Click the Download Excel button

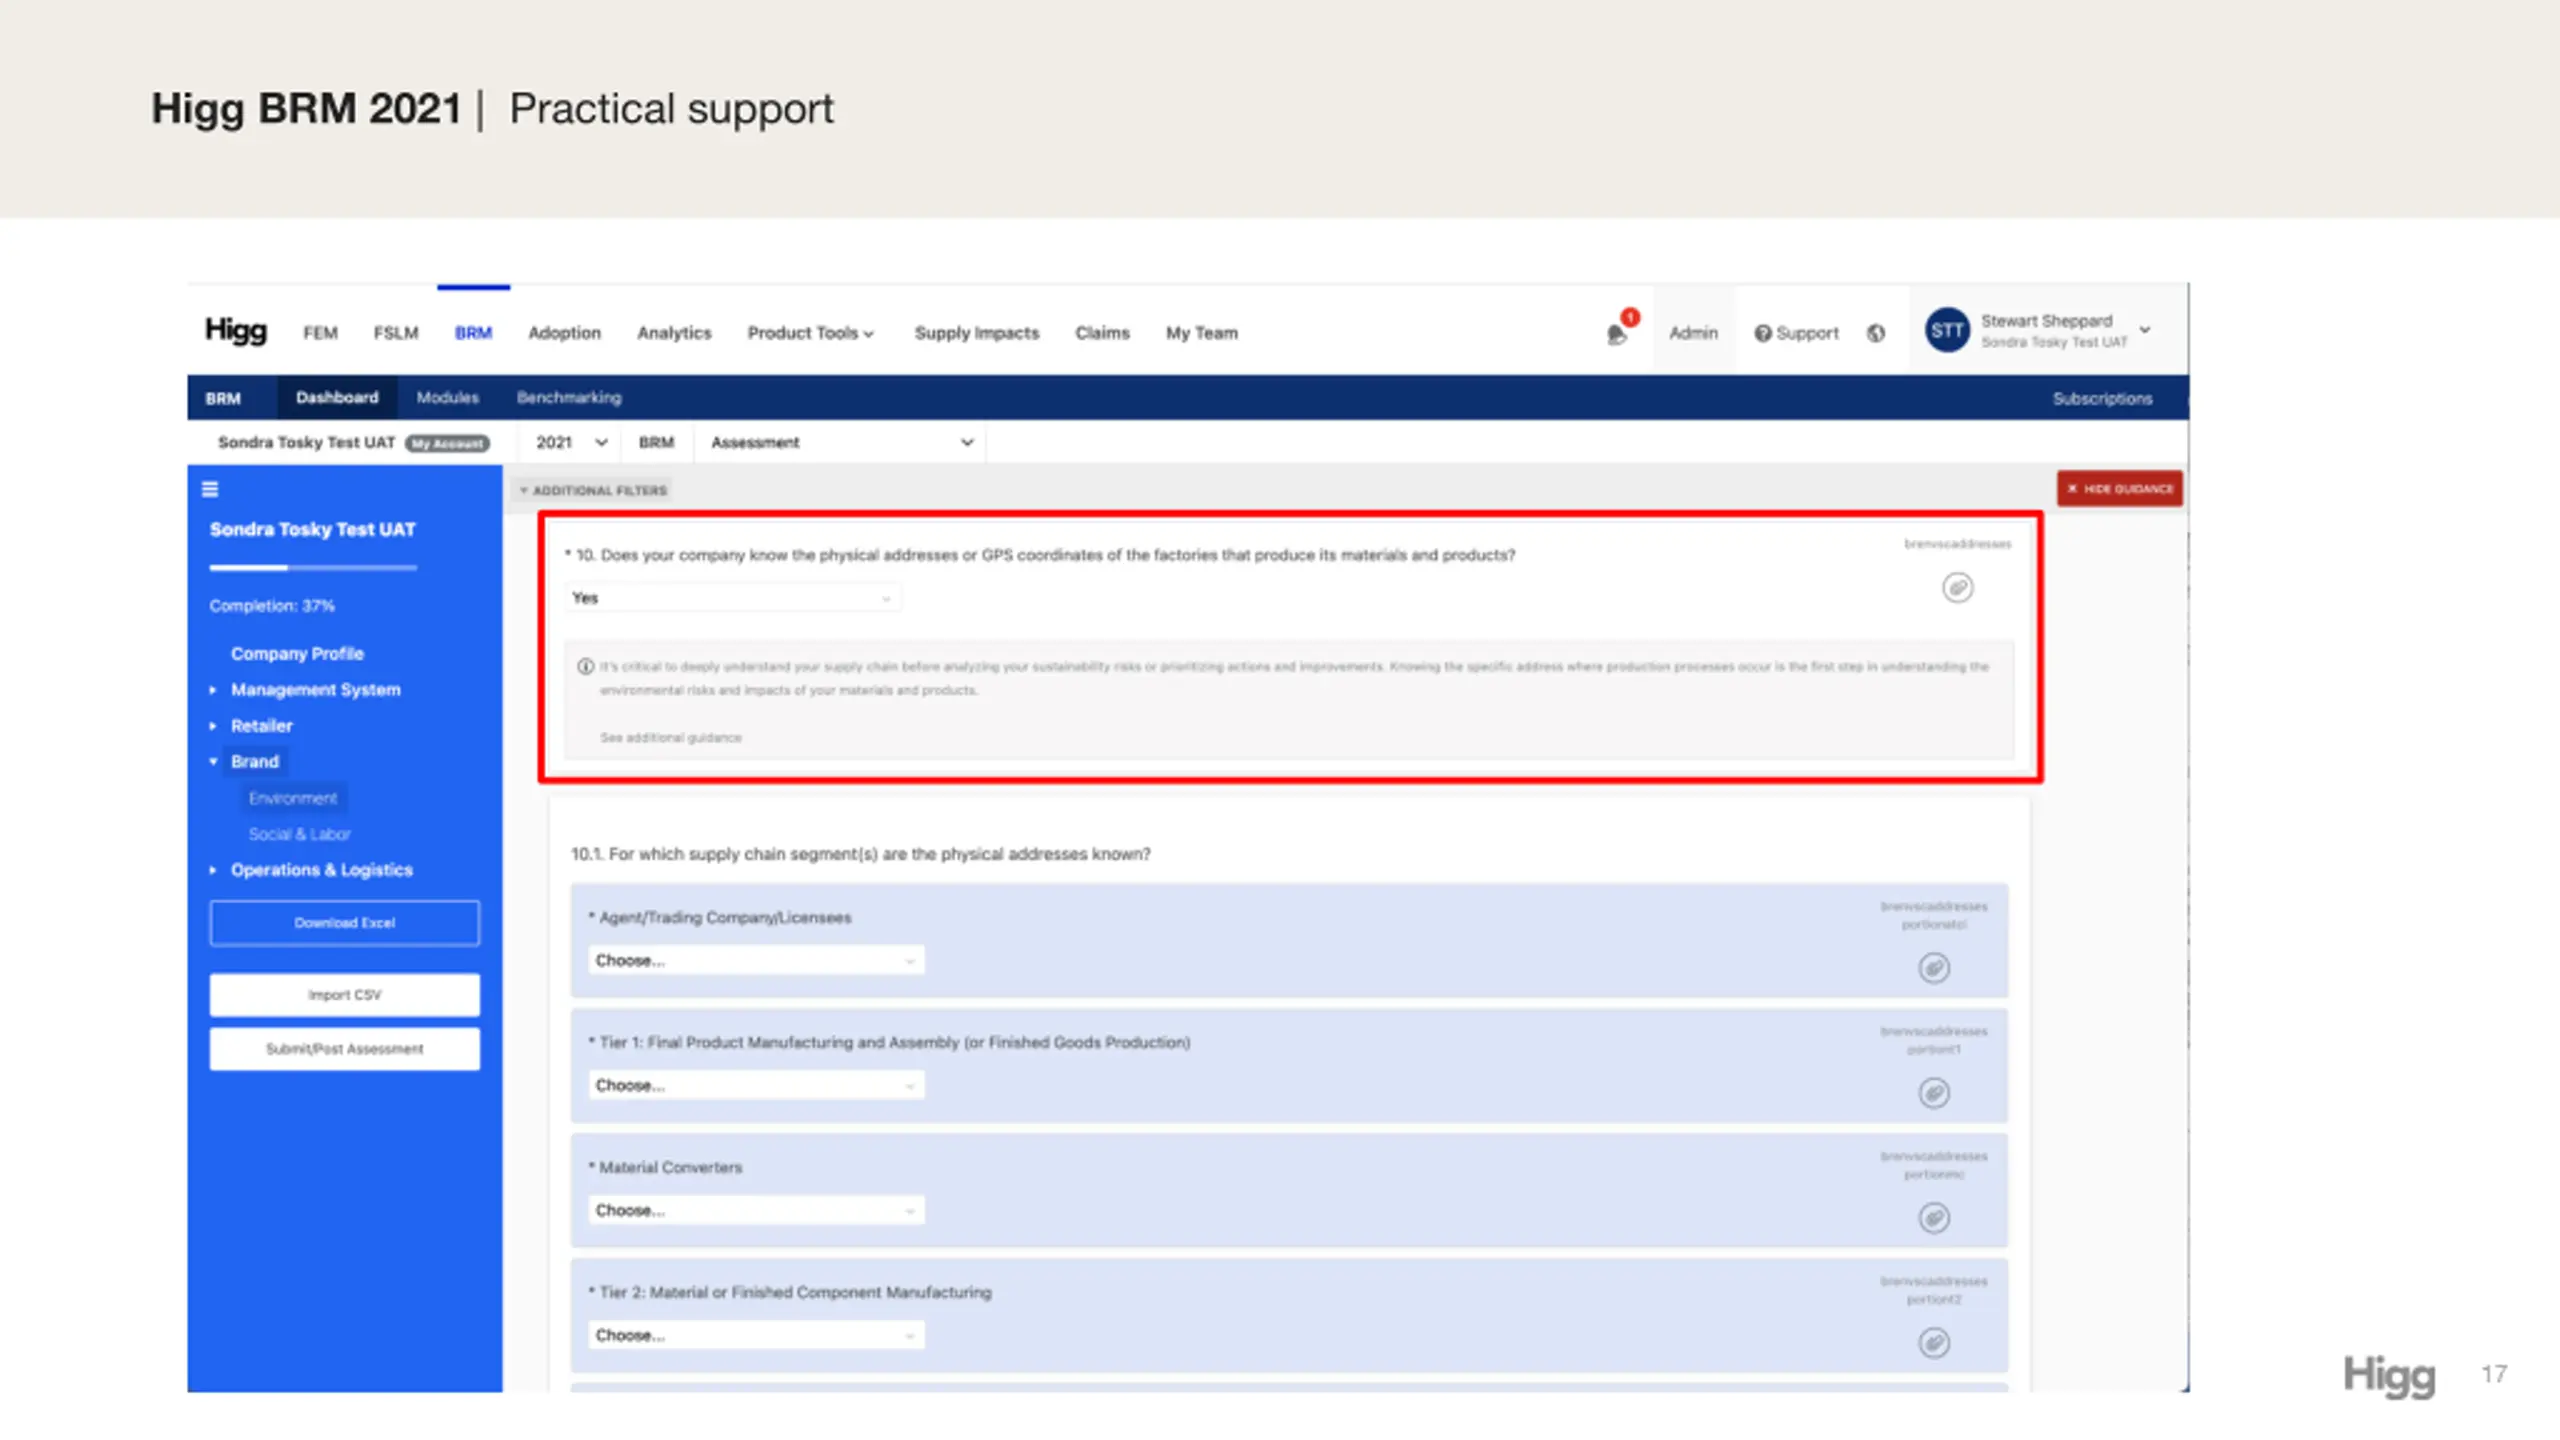click(344, 923)
